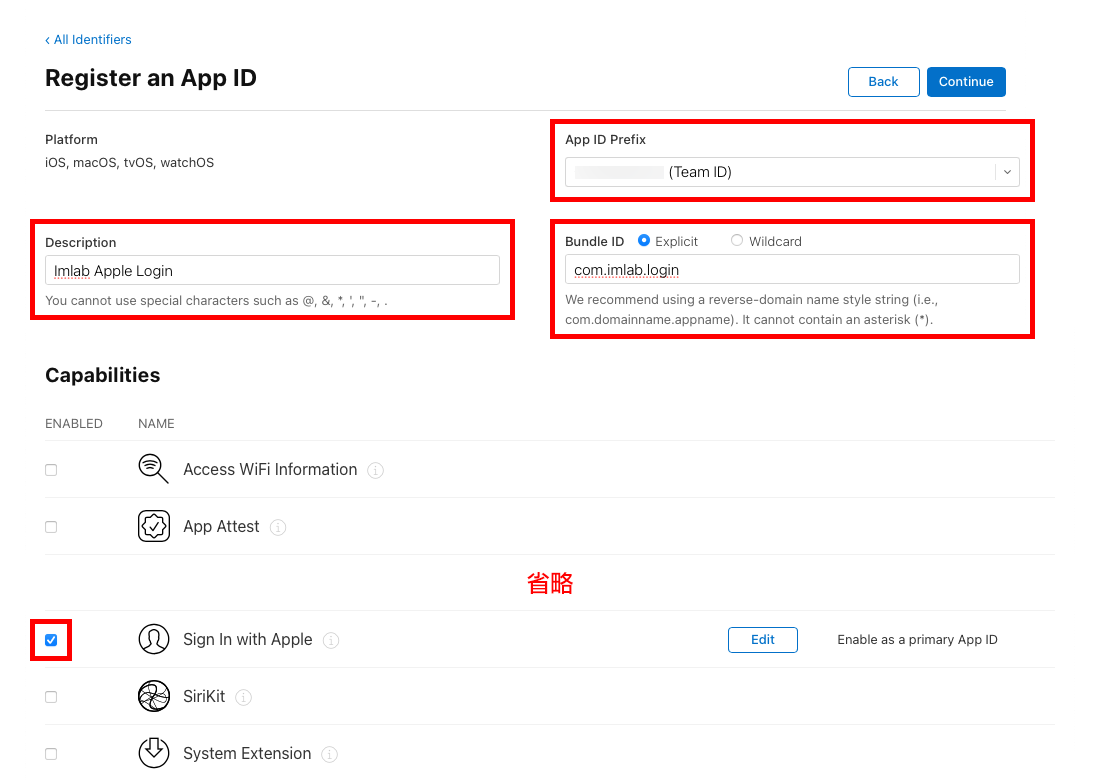Click the NAME column header
This screenshot has width=1100, height=780.
point(156,424)
